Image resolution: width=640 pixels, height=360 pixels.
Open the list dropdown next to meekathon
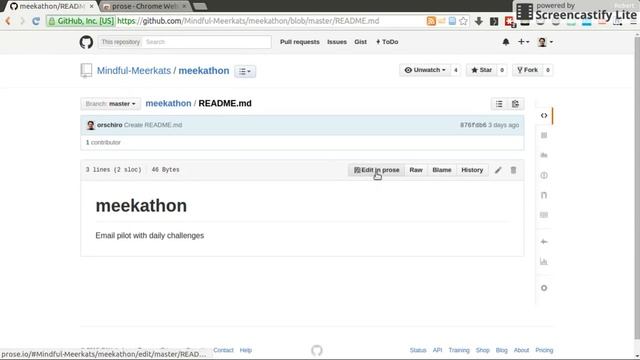click(245, 71)
